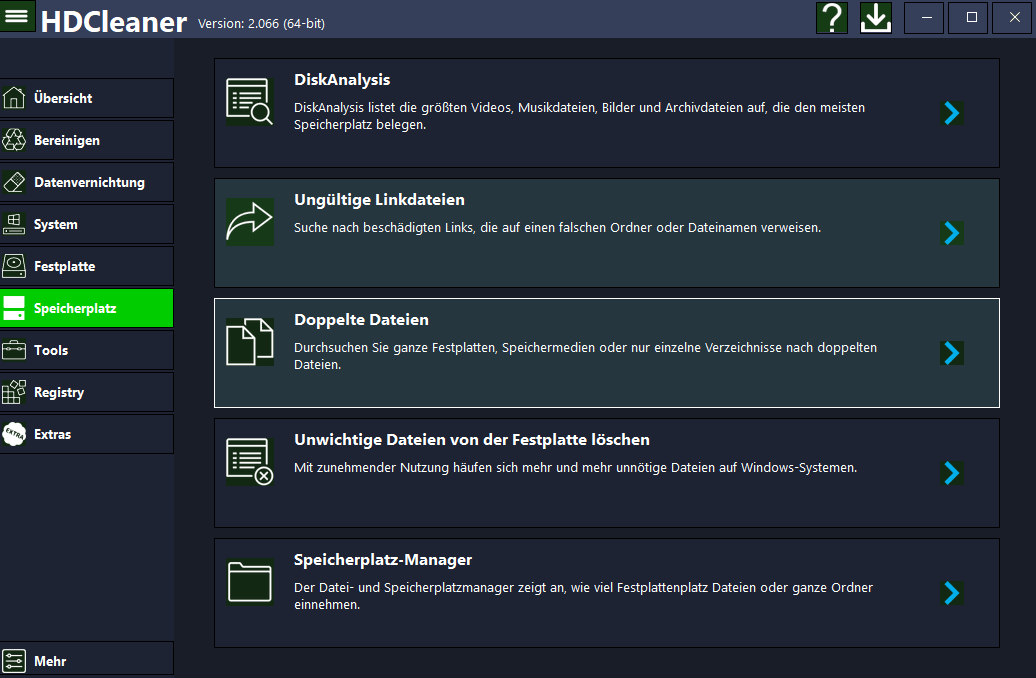Click the Mehr button

86,661
